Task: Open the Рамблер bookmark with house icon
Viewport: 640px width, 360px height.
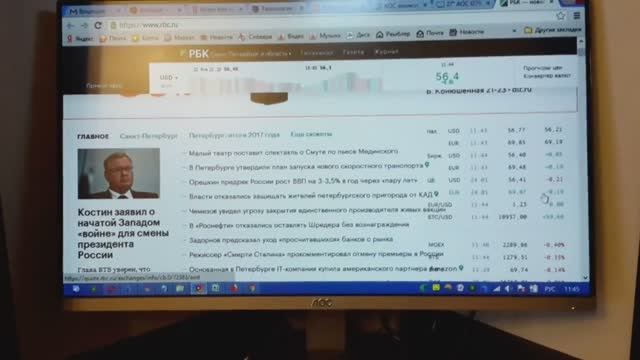Action: tap(393, 34)
